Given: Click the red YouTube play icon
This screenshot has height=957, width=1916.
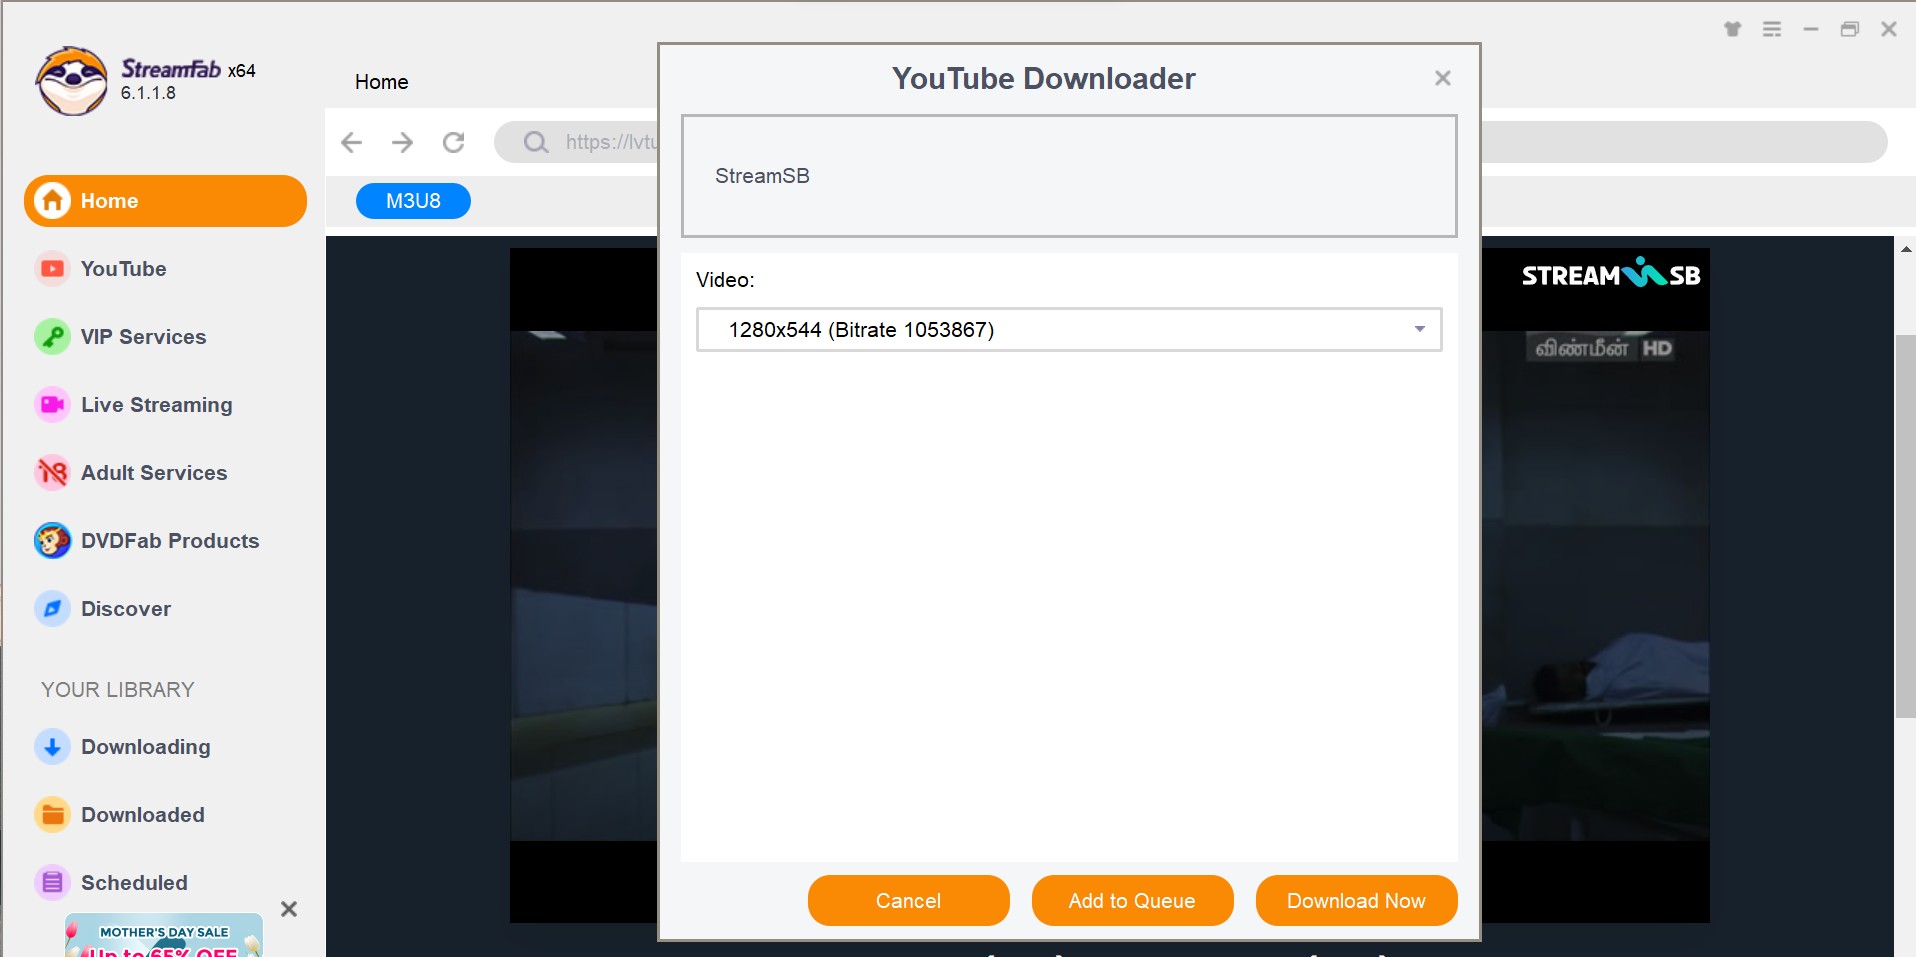Looking at the screenshot, I should (52, 269).
